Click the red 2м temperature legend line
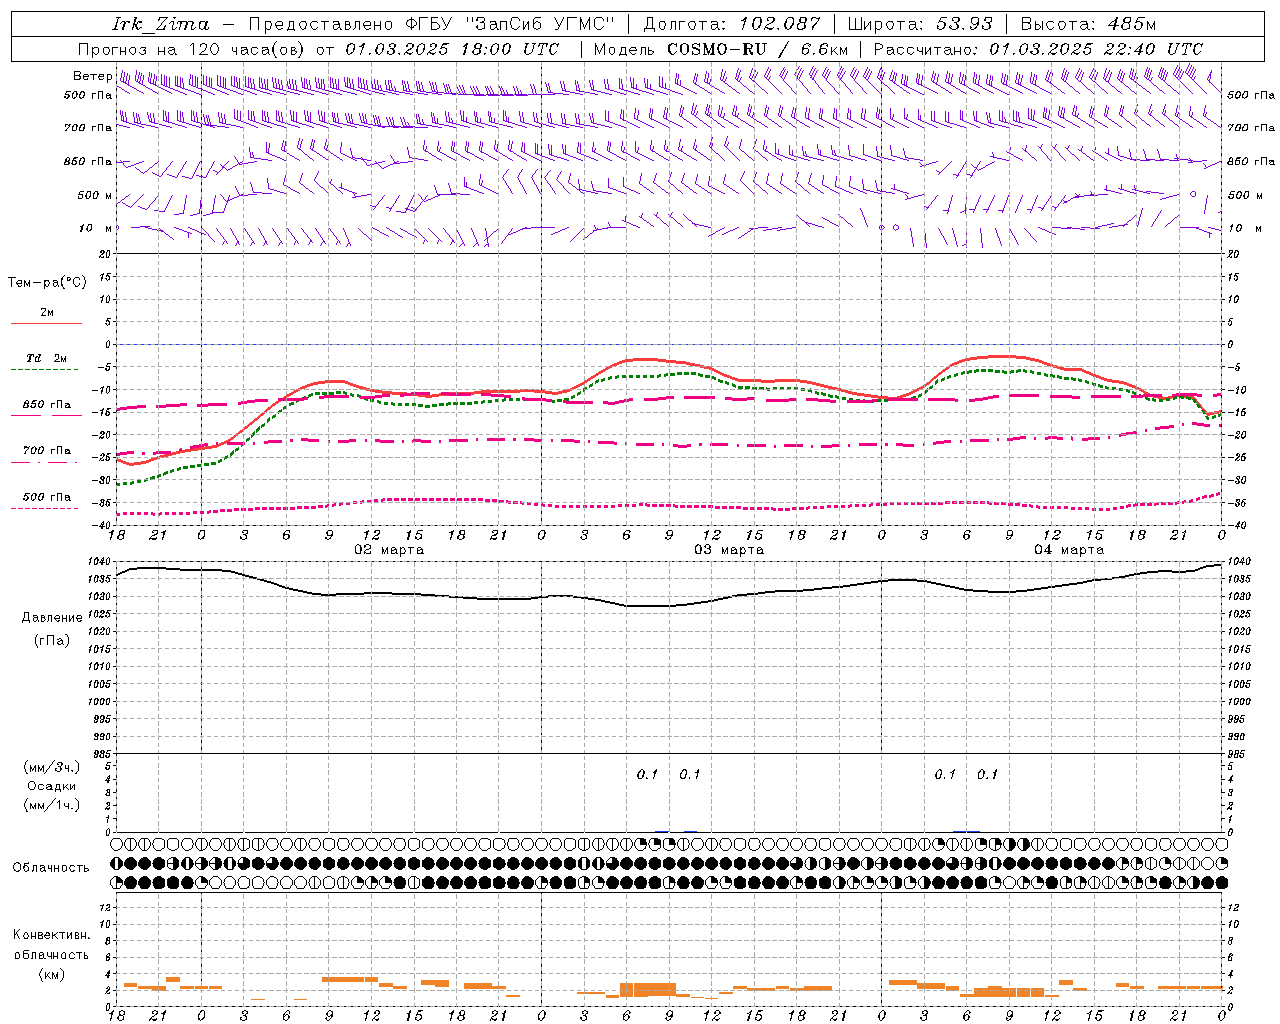Image resolution: width=1280 pixels, height=1024 pixels. (46, 323)
